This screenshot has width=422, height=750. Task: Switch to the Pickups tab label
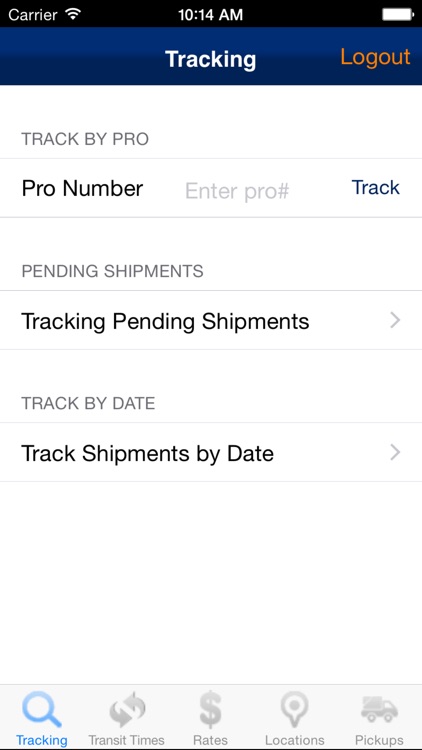pos(379,740)
